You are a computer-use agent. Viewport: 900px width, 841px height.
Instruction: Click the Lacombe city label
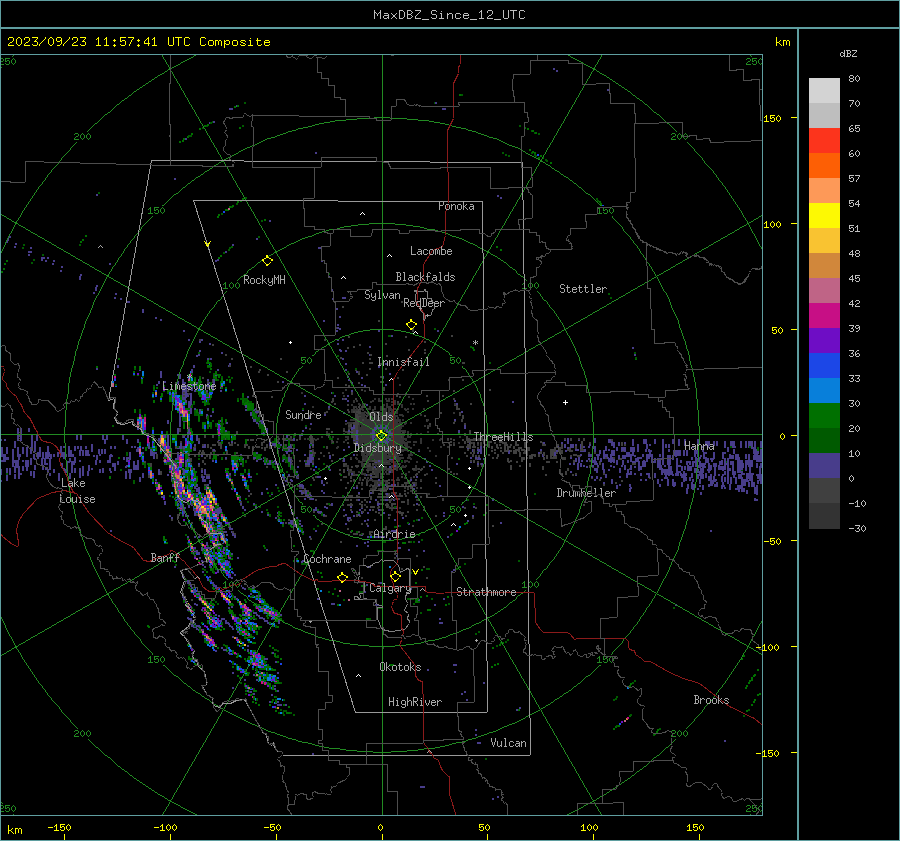[x=431, y=251]
